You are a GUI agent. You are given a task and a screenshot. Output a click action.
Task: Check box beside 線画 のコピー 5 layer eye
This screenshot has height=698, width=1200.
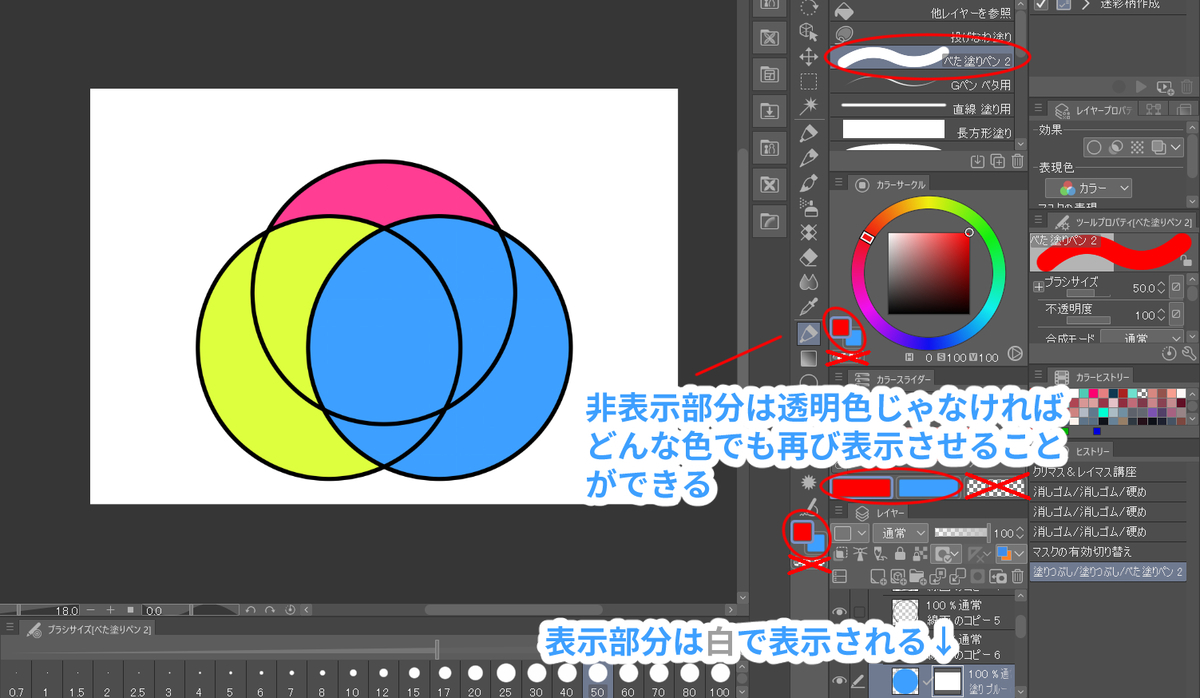coord(859,612)
